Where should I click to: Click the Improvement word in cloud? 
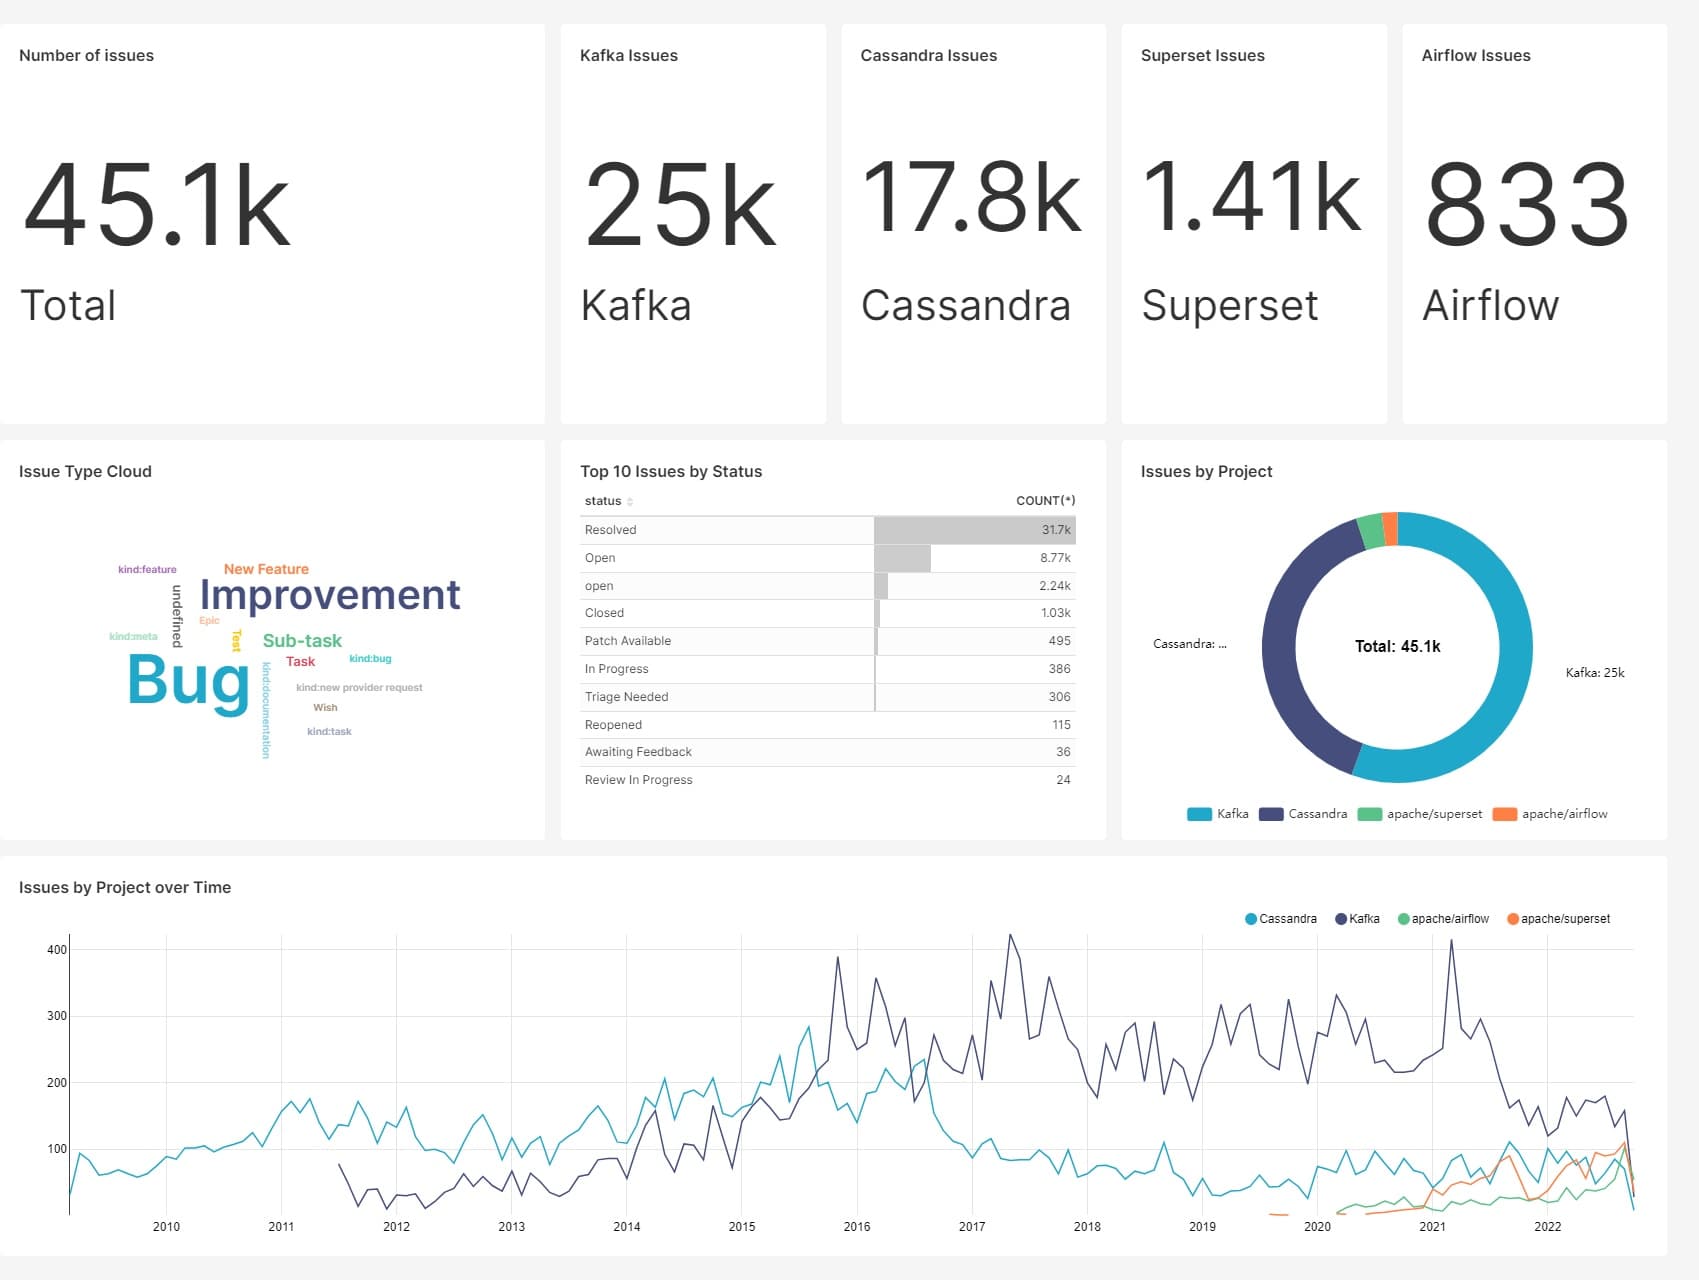(x=330, y=595)
